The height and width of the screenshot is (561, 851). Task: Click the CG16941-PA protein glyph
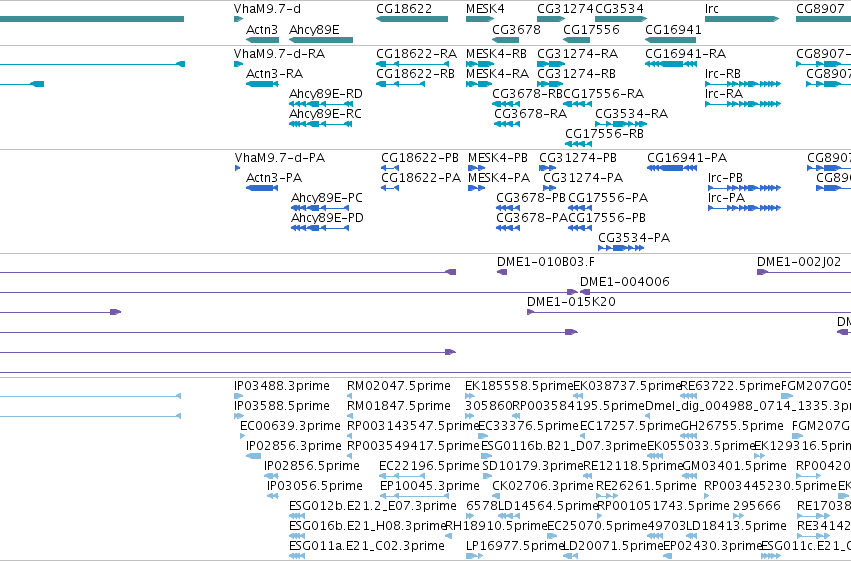pos(672,168)
